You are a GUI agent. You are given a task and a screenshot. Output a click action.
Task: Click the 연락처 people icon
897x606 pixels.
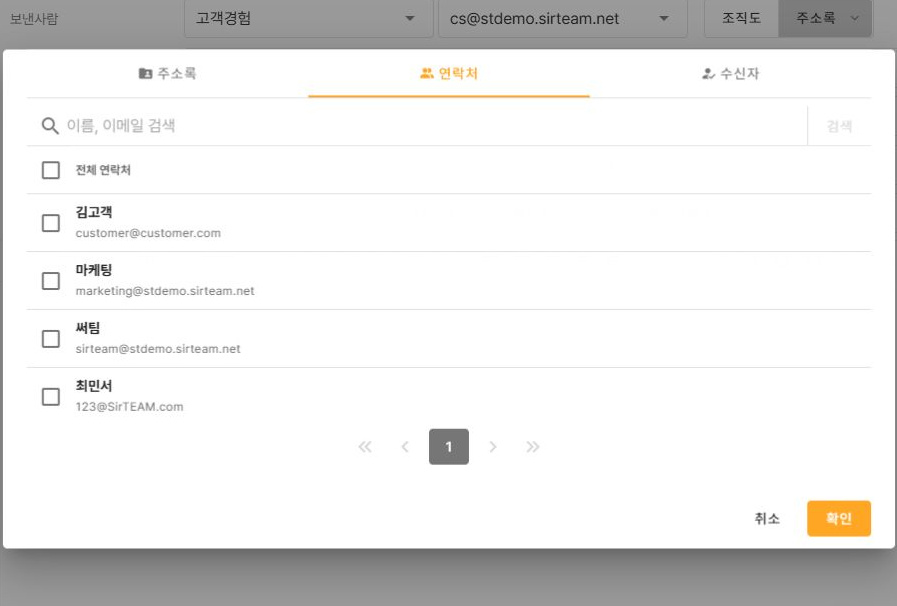(x=427, y=73)
